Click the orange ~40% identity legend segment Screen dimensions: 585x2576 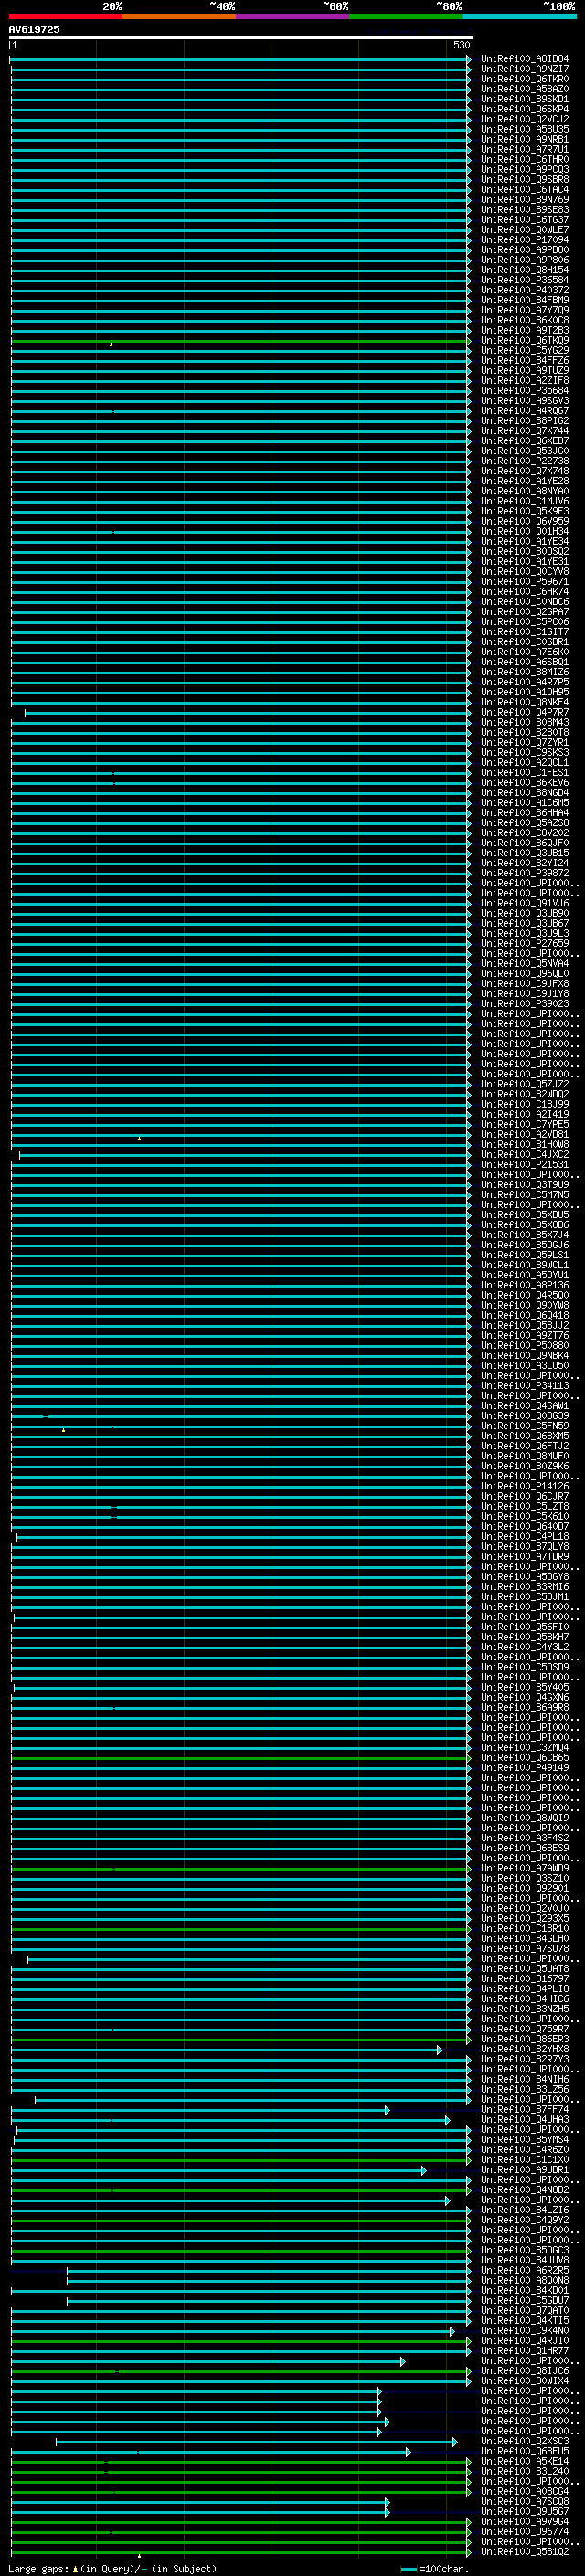click(x=179, y=16)
